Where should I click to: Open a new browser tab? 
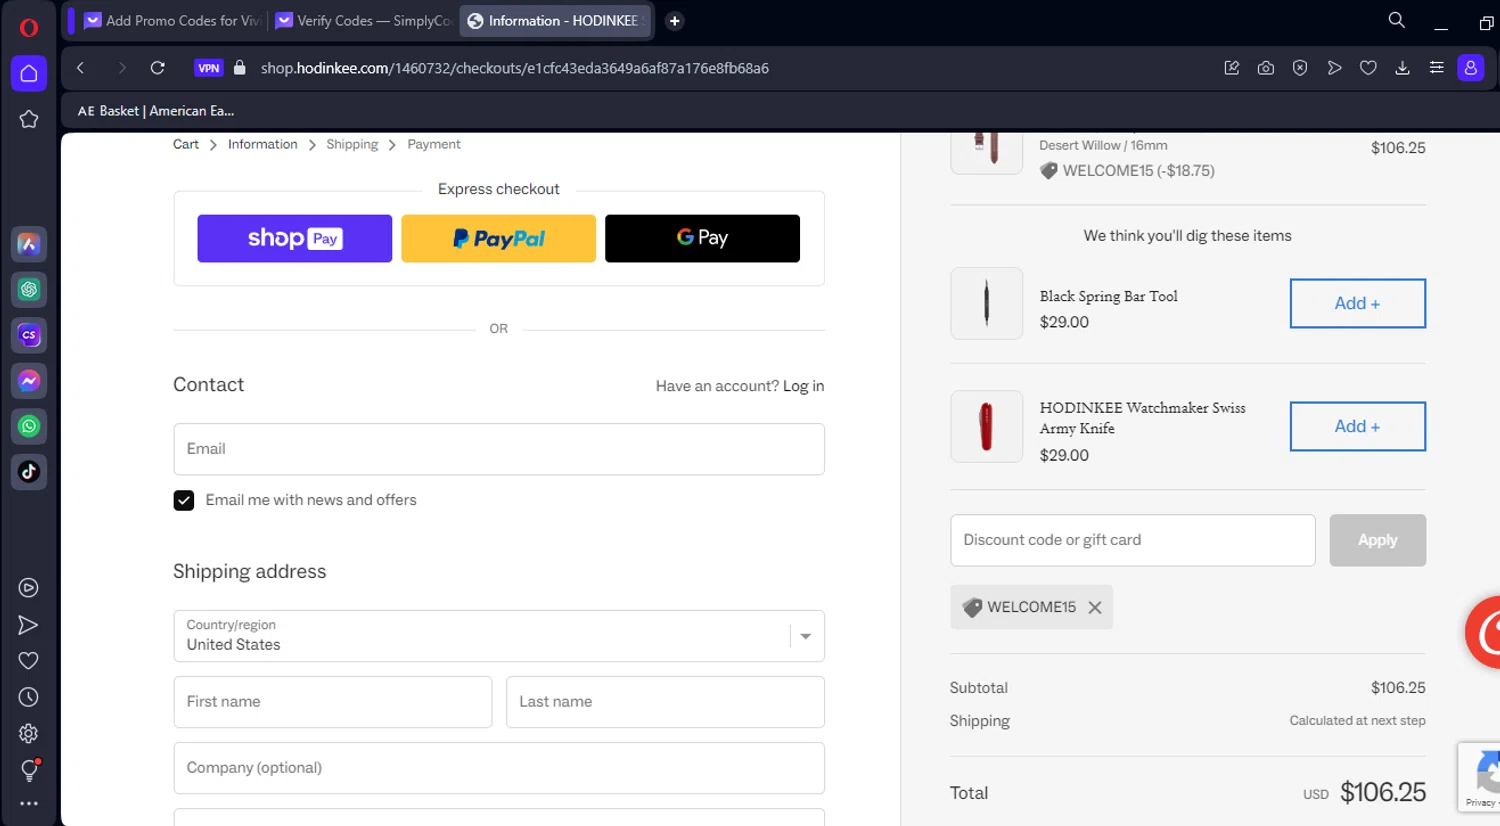675,20
